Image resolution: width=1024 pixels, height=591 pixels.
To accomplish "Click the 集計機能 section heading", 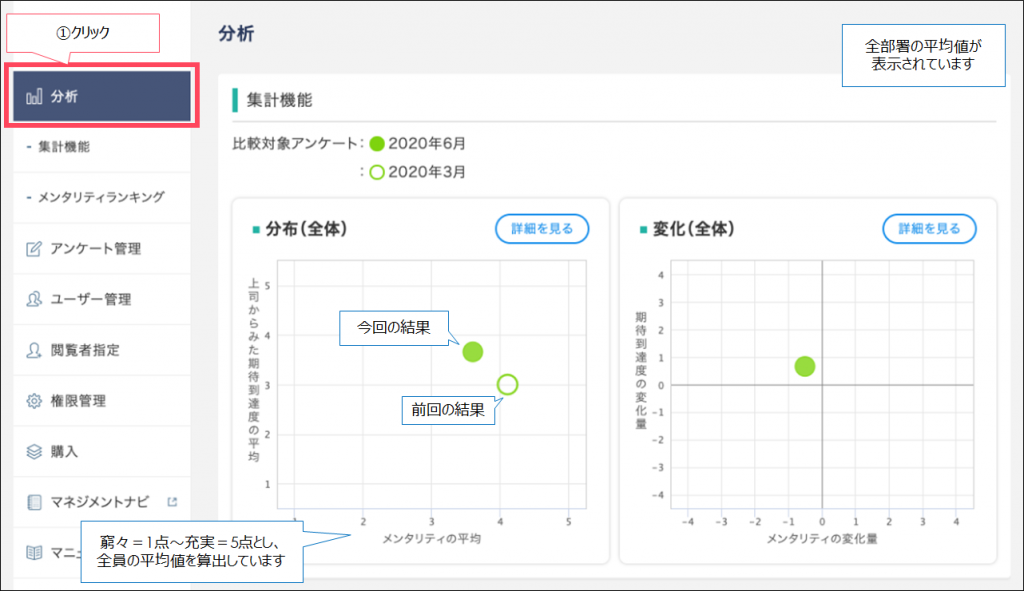I will point(280,100).
